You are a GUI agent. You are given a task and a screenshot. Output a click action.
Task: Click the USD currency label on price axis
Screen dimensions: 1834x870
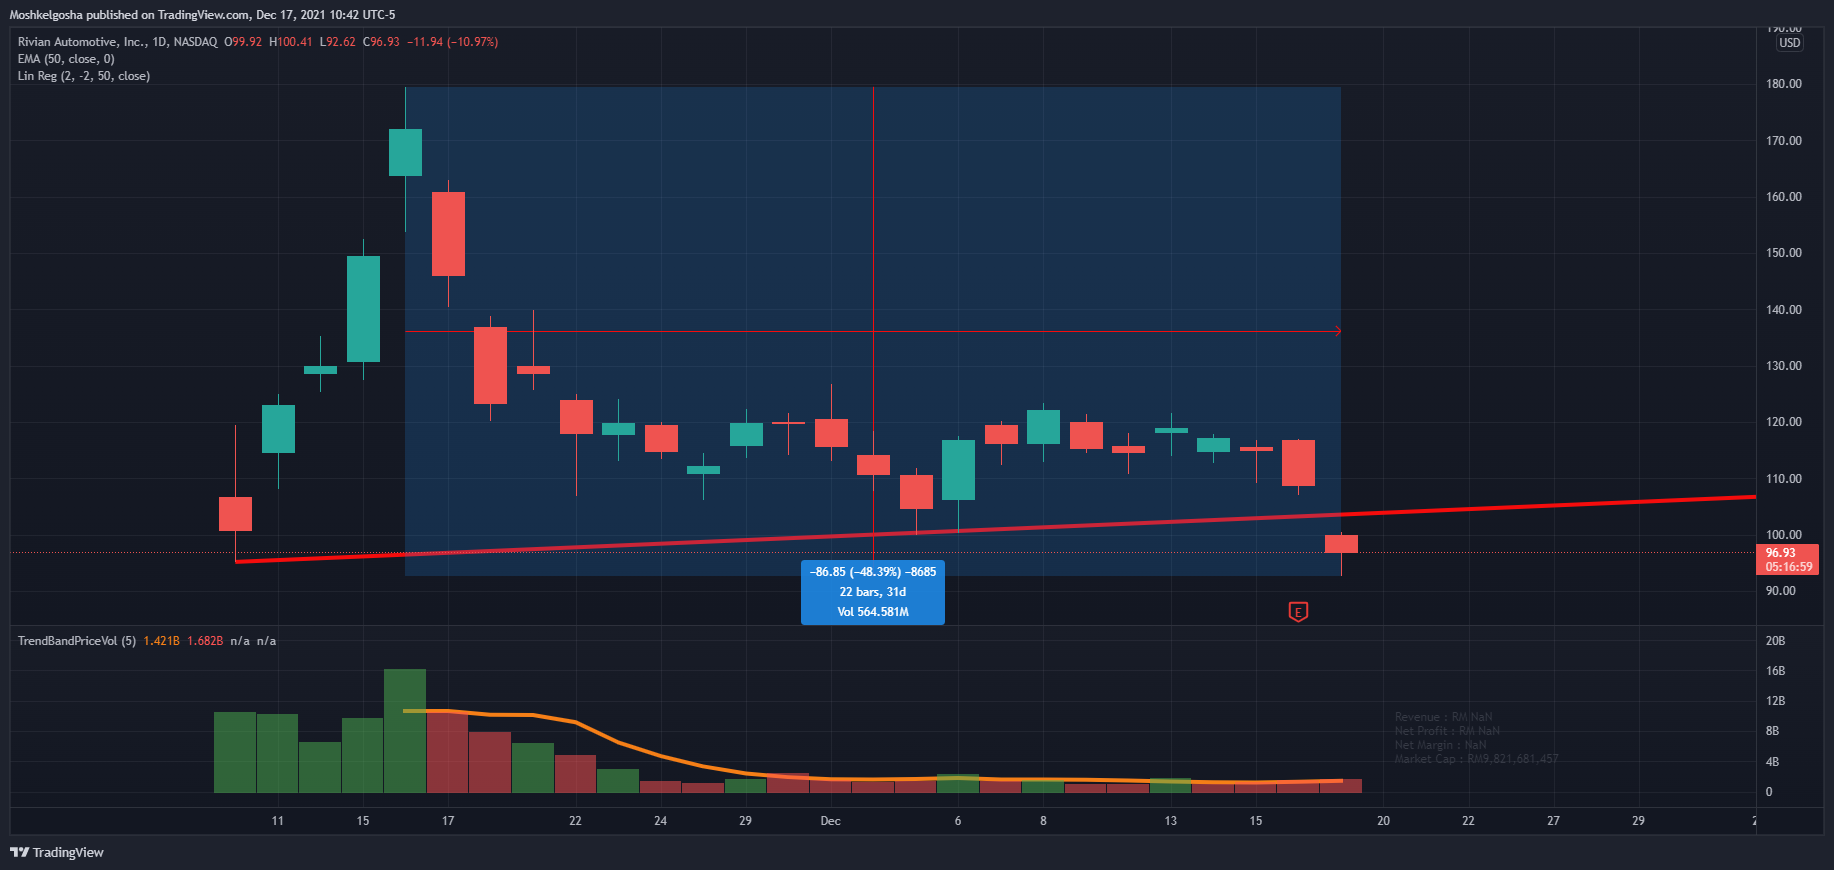coord(1789,43)
